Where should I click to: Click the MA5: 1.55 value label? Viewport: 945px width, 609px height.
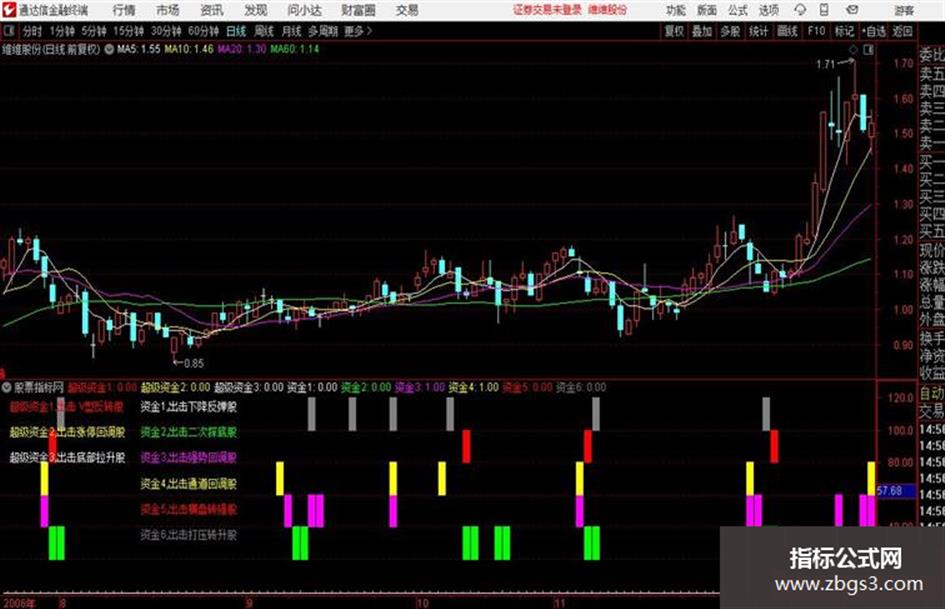(139, 49)
